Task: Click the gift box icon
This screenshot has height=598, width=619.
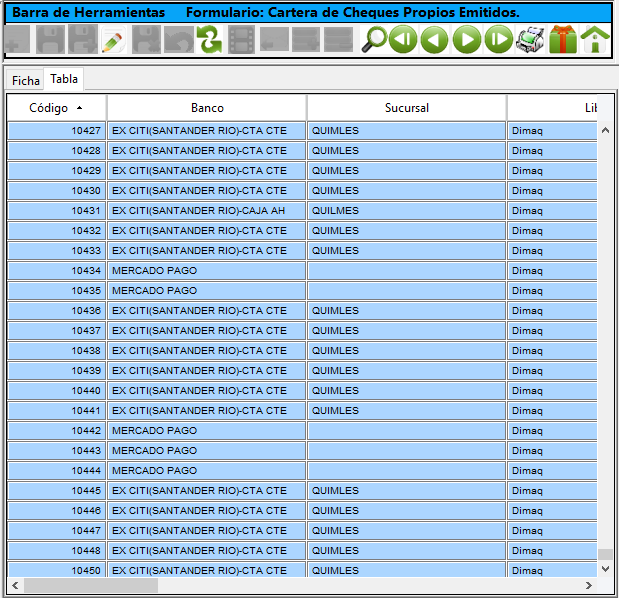Action: point(563,40)
